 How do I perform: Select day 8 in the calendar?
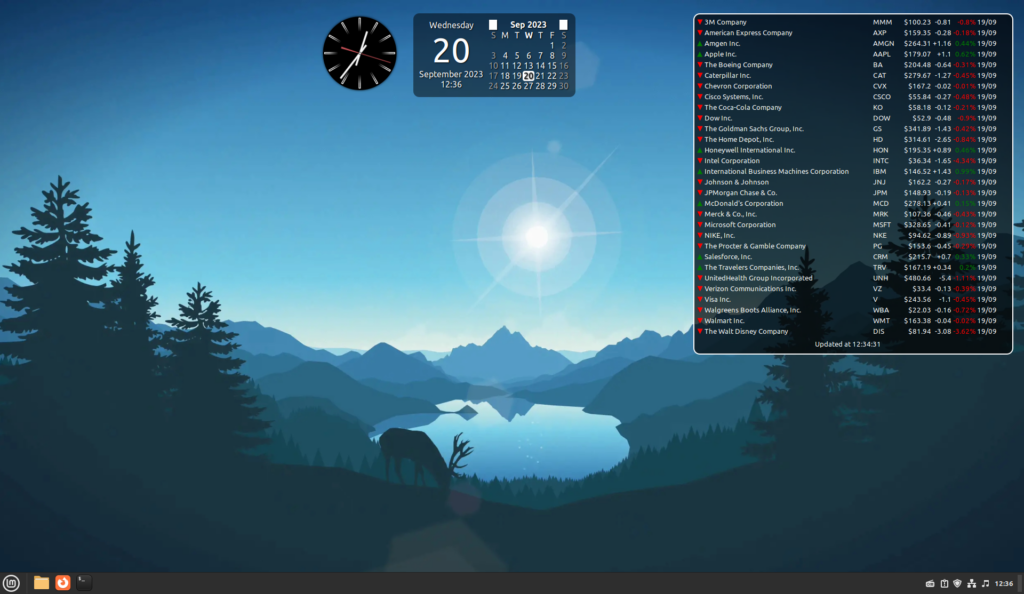pos(552,55)
